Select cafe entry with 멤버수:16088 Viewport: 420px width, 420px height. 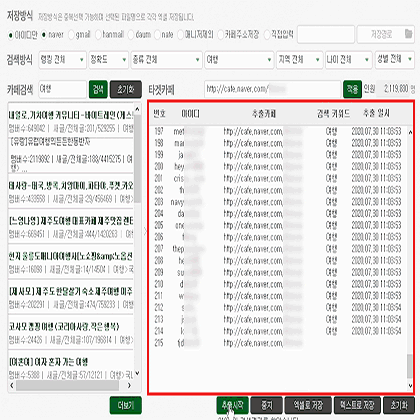pyautogui.click(x=71, y=262)
